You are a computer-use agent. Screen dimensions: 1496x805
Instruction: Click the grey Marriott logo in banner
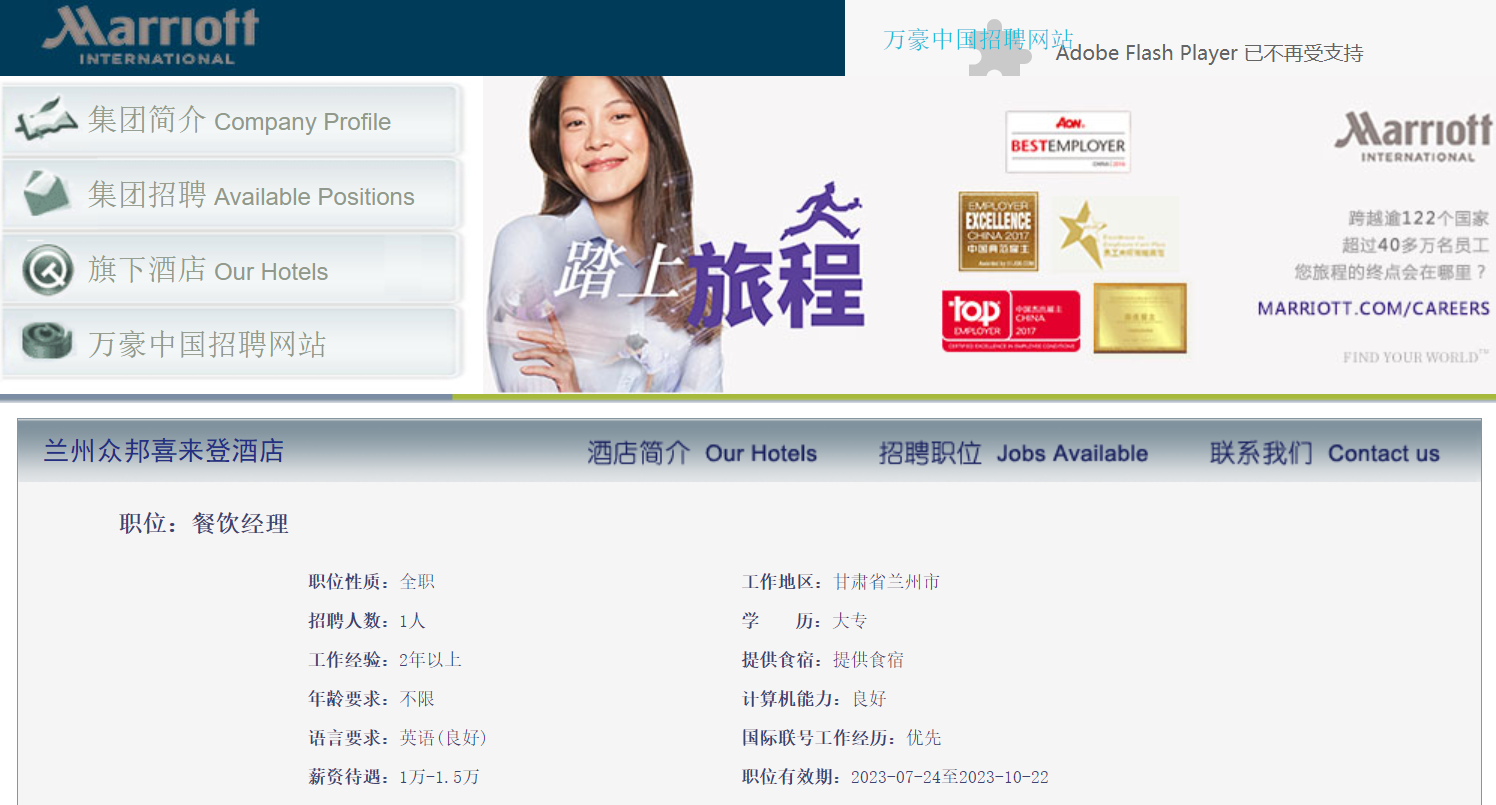coord(1413,137)
